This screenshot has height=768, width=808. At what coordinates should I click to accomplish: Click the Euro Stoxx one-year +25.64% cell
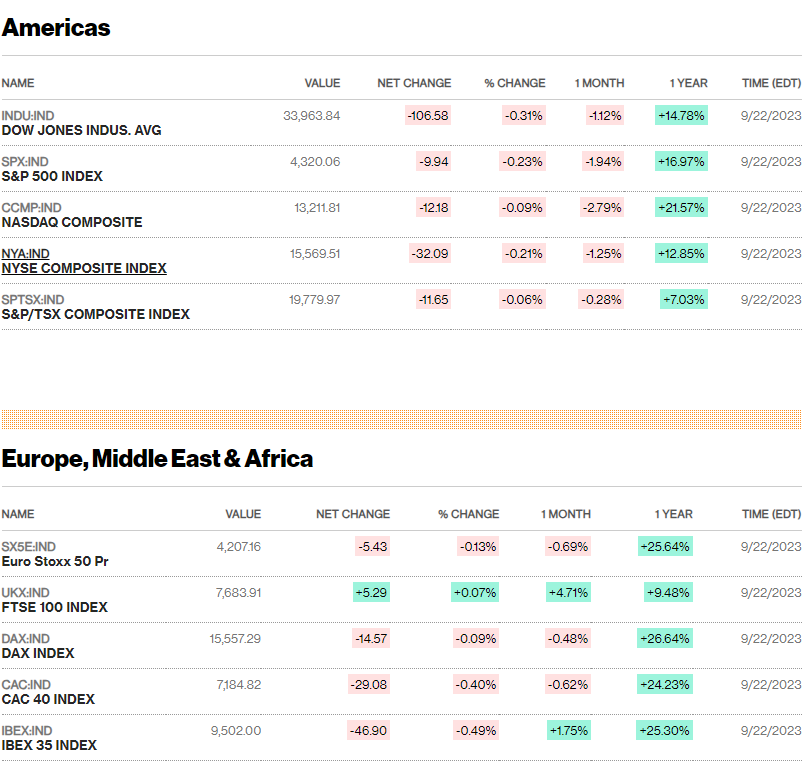(665, 546)
